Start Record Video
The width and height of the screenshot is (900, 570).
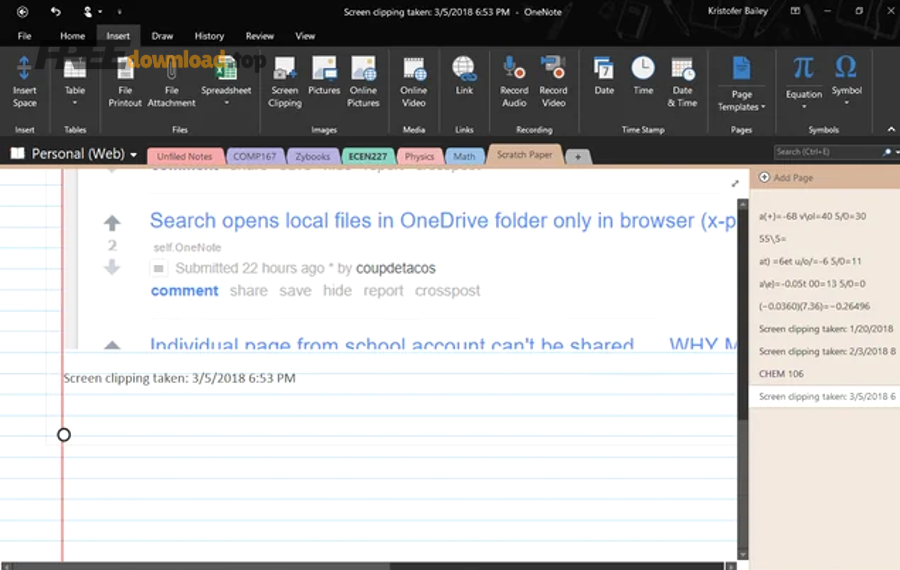(x=553, y=82)
